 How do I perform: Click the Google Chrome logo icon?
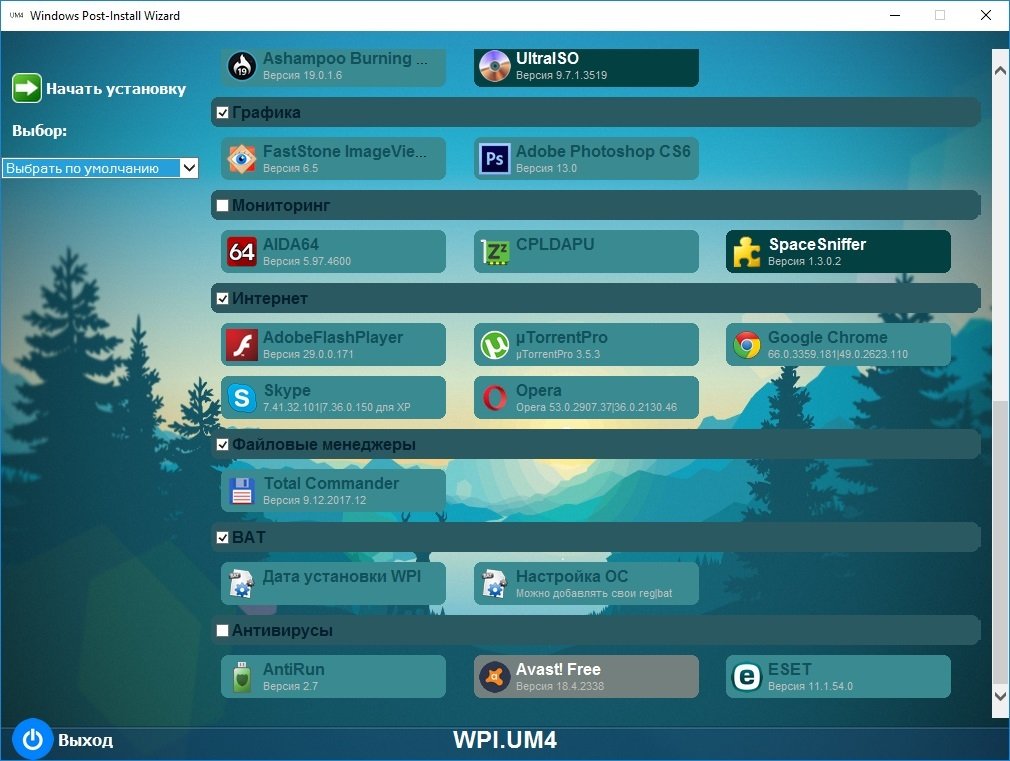747,345
